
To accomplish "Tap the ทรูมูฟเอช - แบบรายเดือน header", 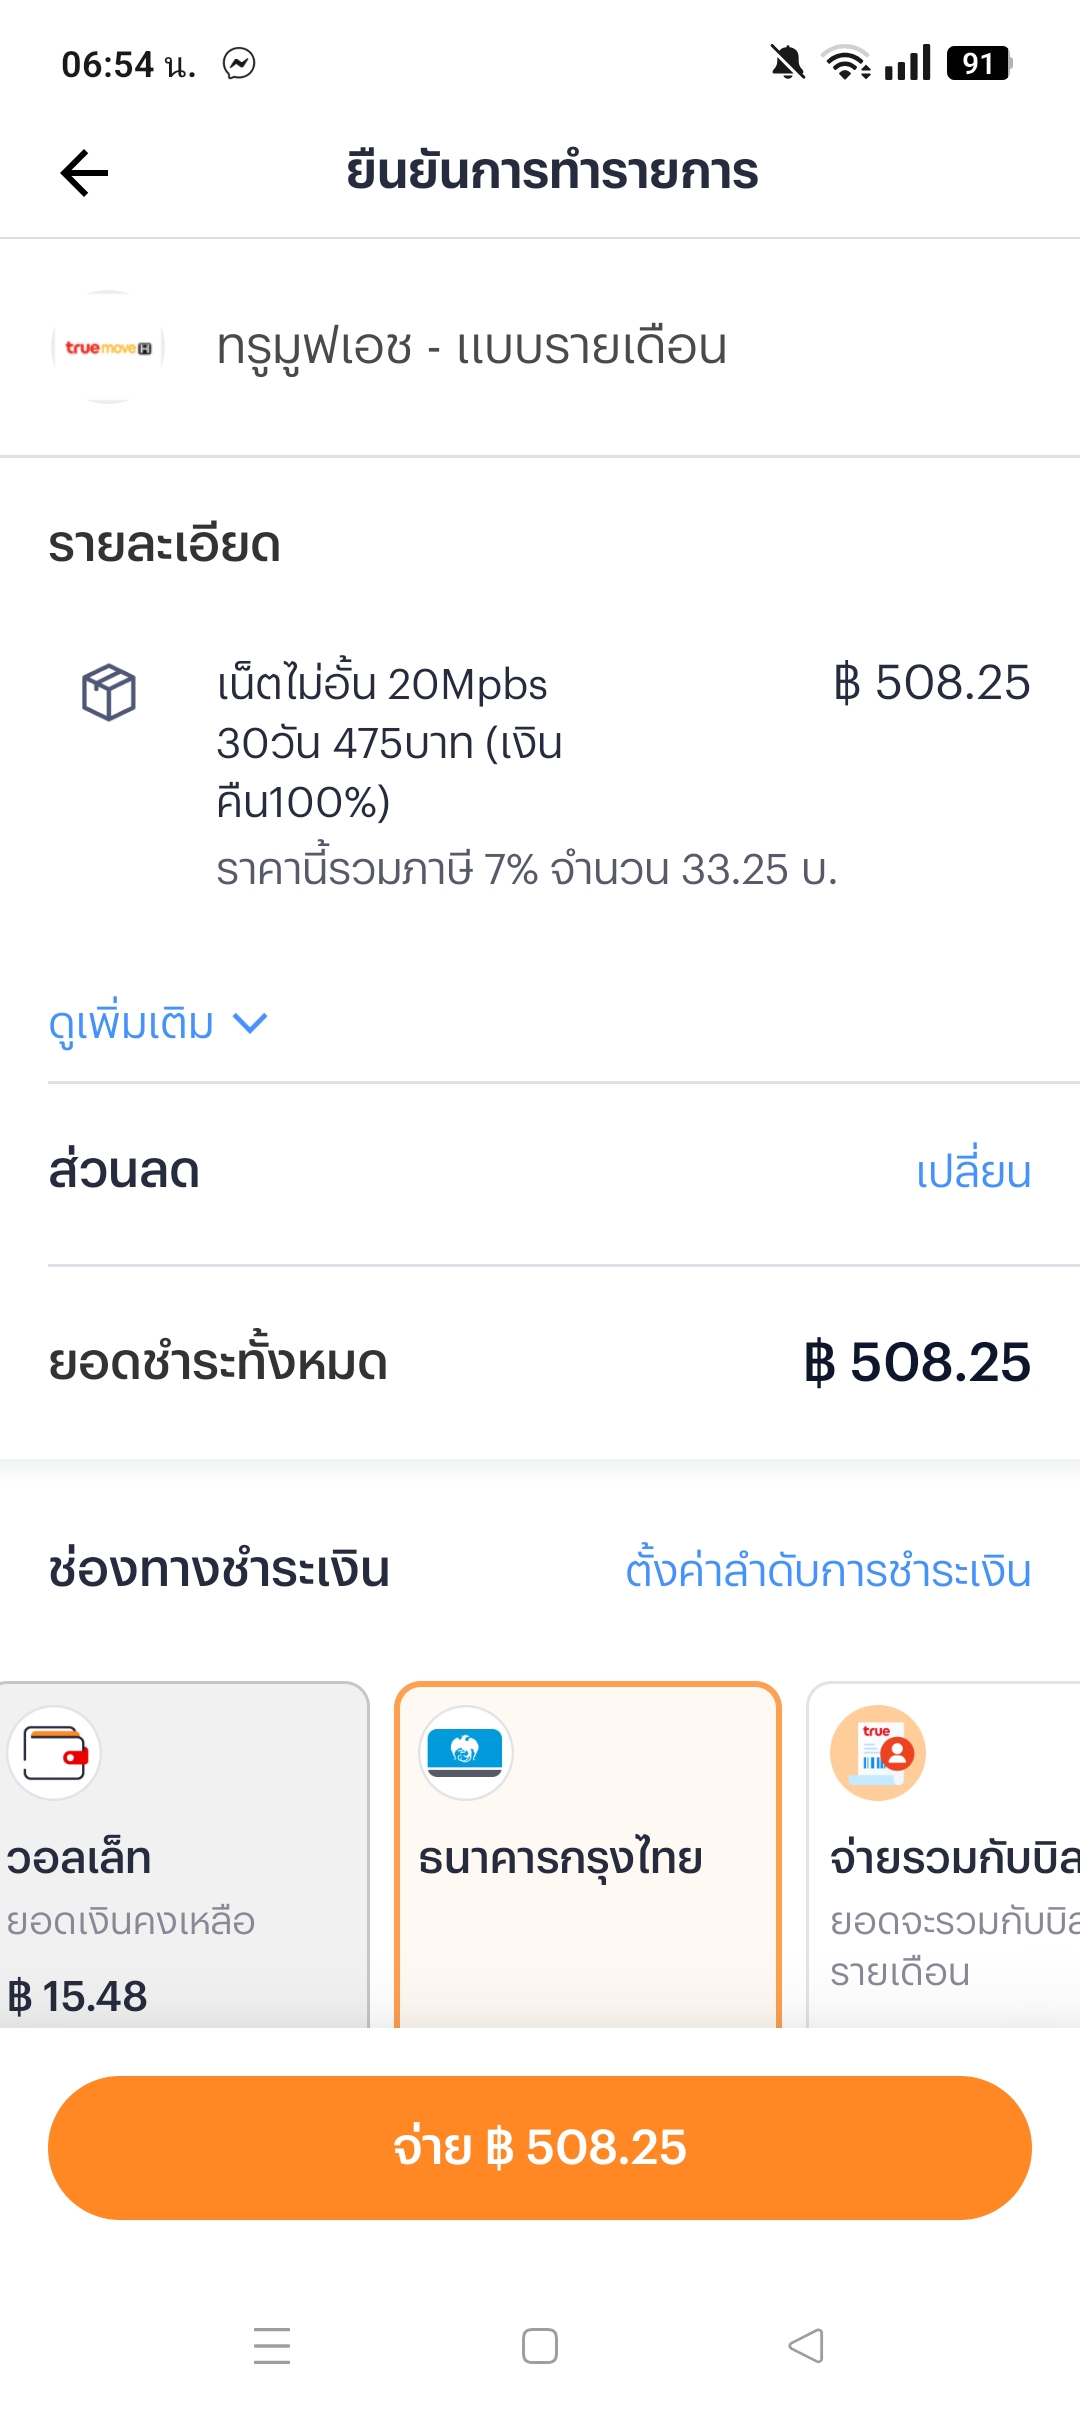I will tap(472, 347).
